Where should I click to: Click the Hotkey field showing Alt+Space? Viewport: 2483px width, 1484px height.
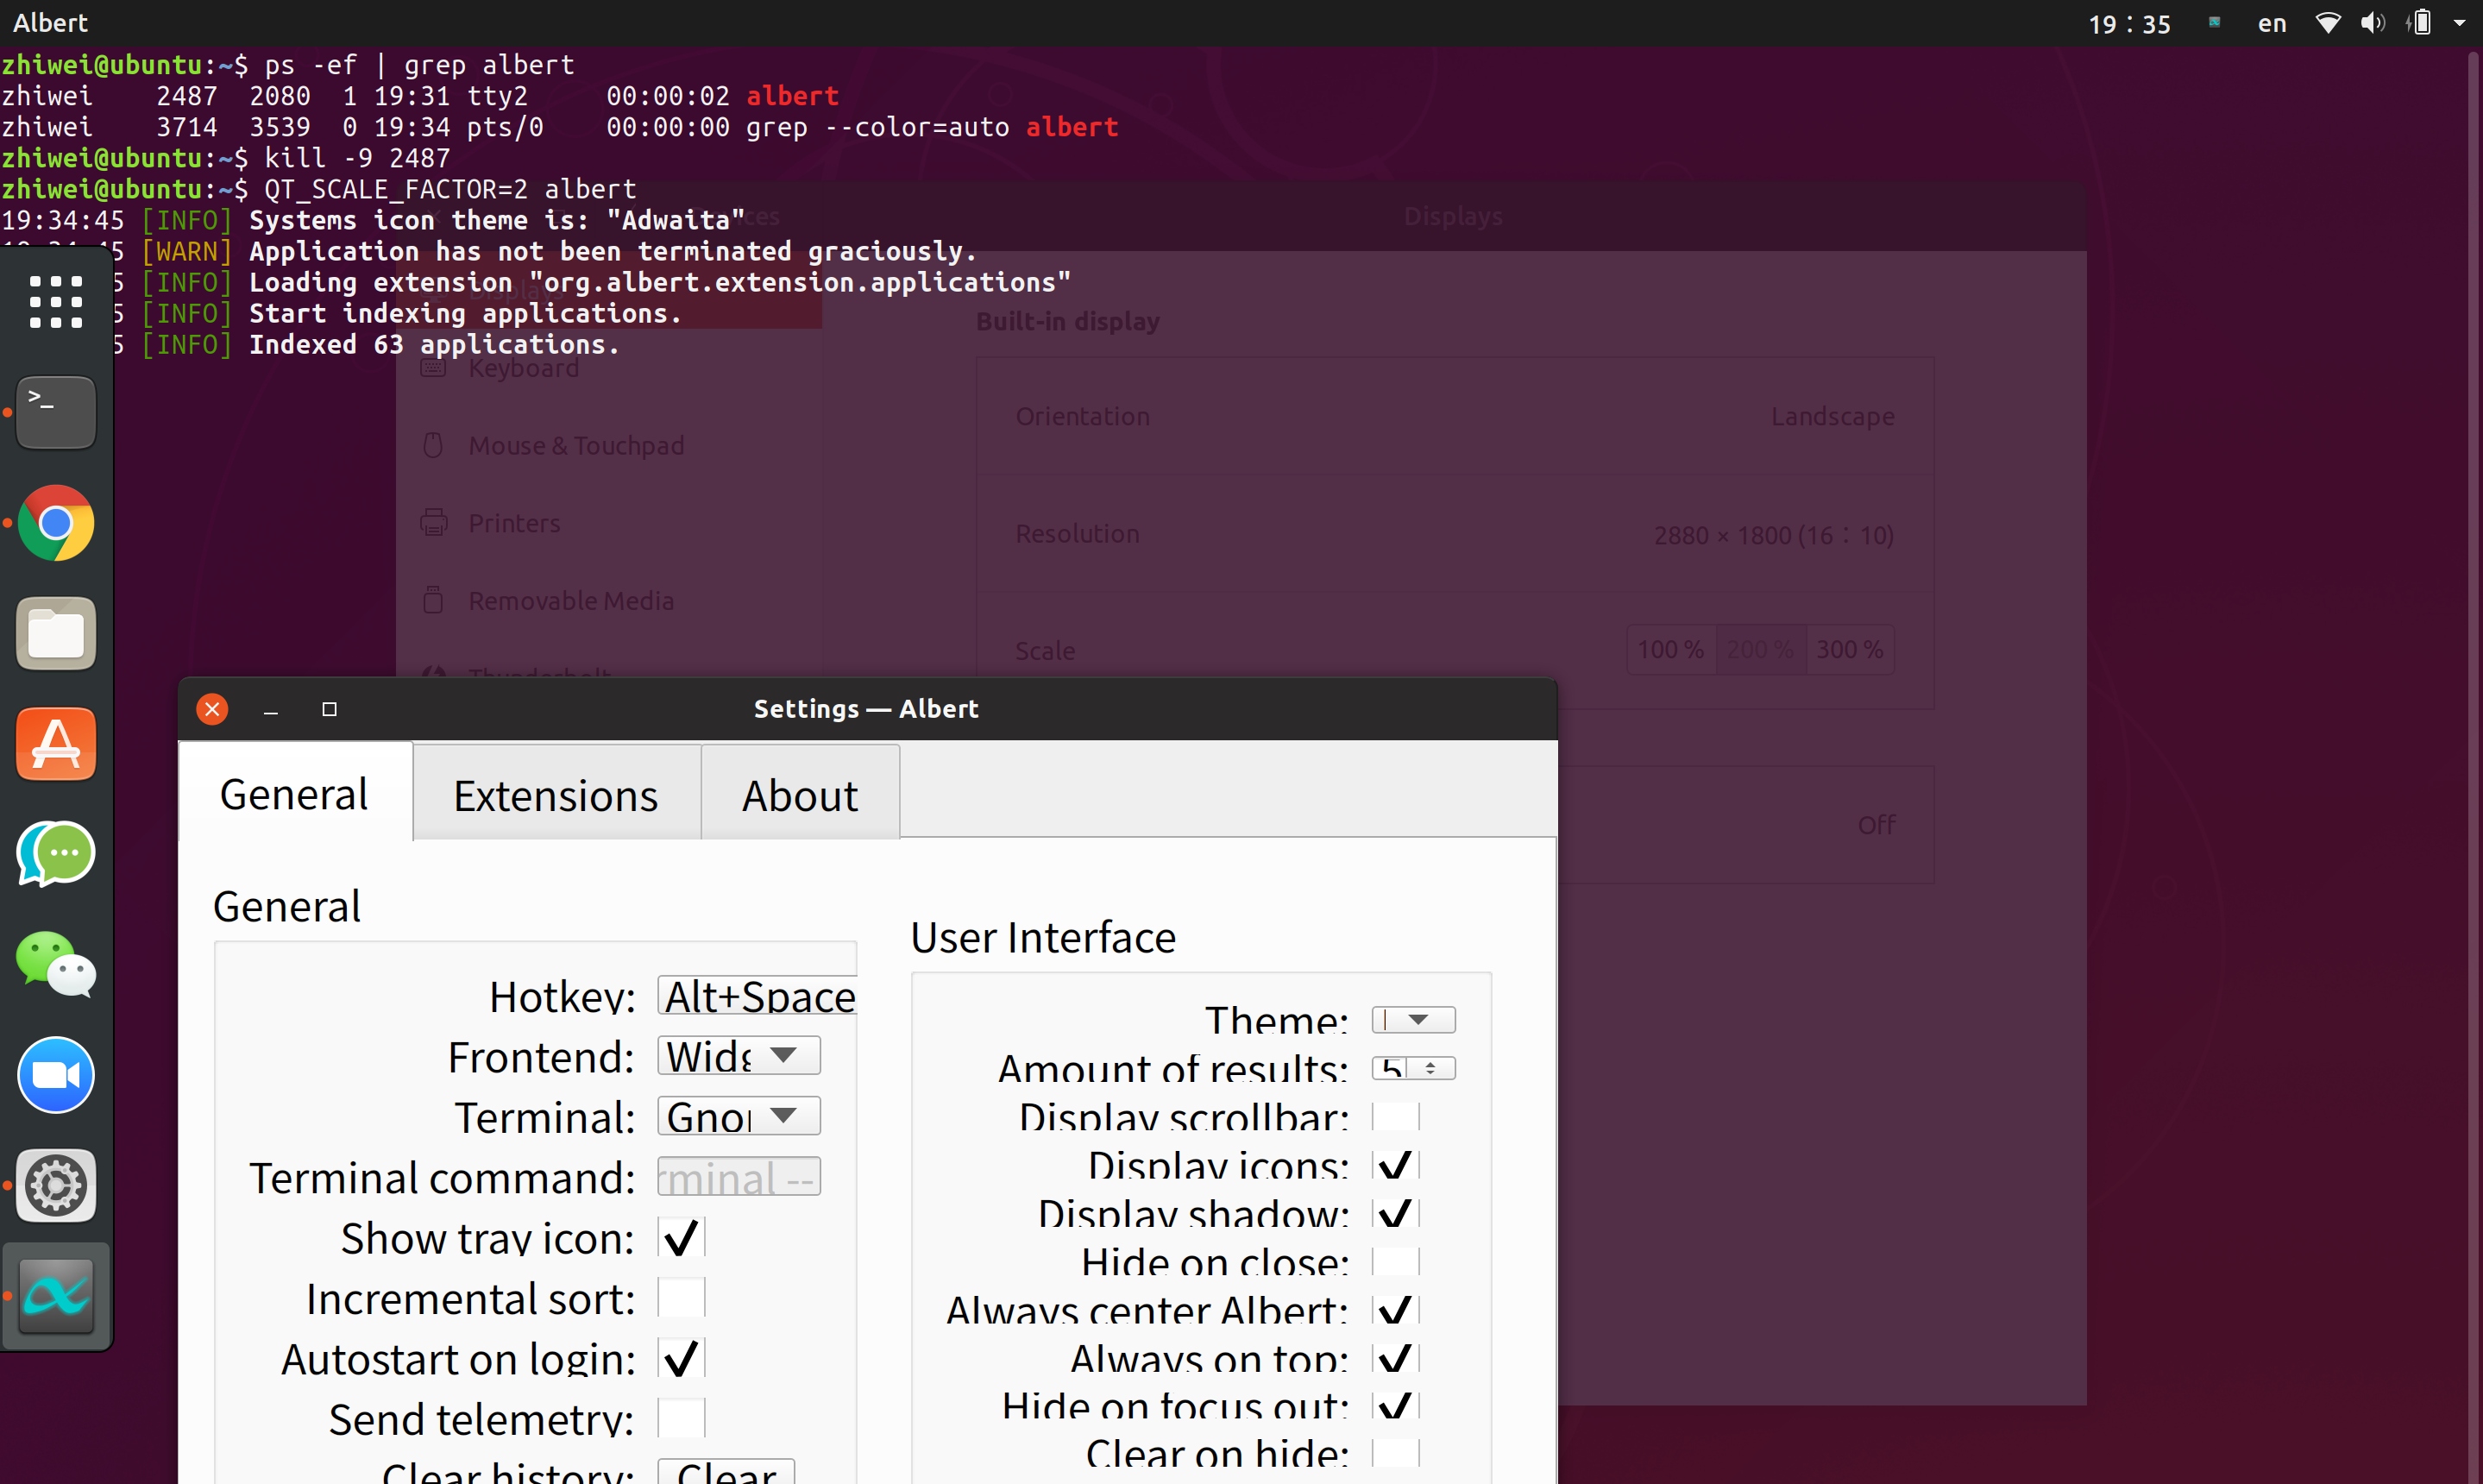pos(756,996)
